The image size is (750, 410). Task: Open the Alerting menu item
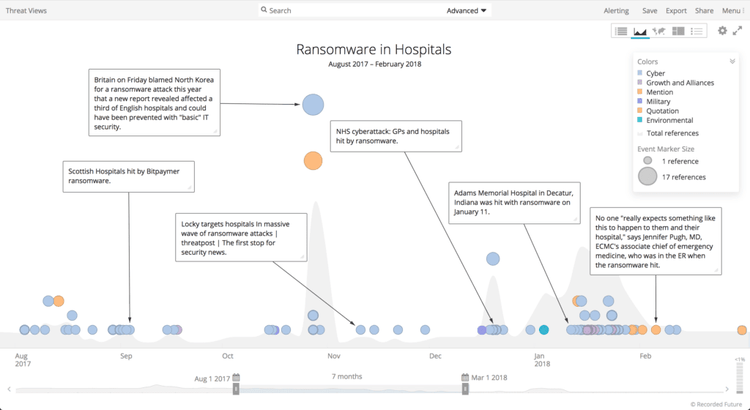tap(616, 10)
